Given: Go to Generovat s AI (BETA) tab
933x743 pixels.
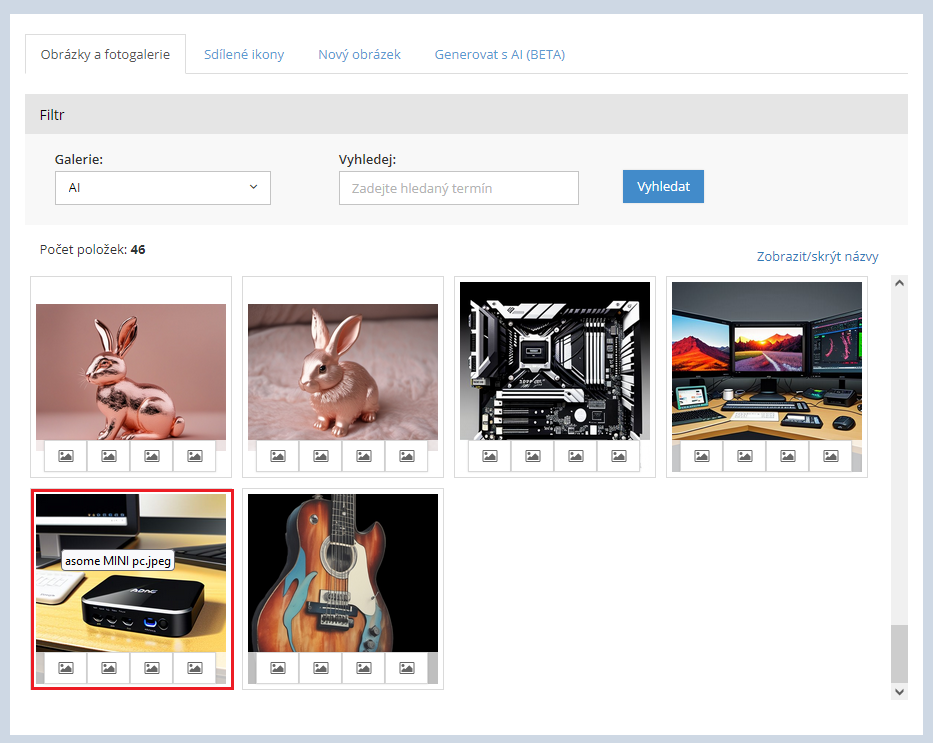Looking at the screenshot, I should [x=499, y=55].
